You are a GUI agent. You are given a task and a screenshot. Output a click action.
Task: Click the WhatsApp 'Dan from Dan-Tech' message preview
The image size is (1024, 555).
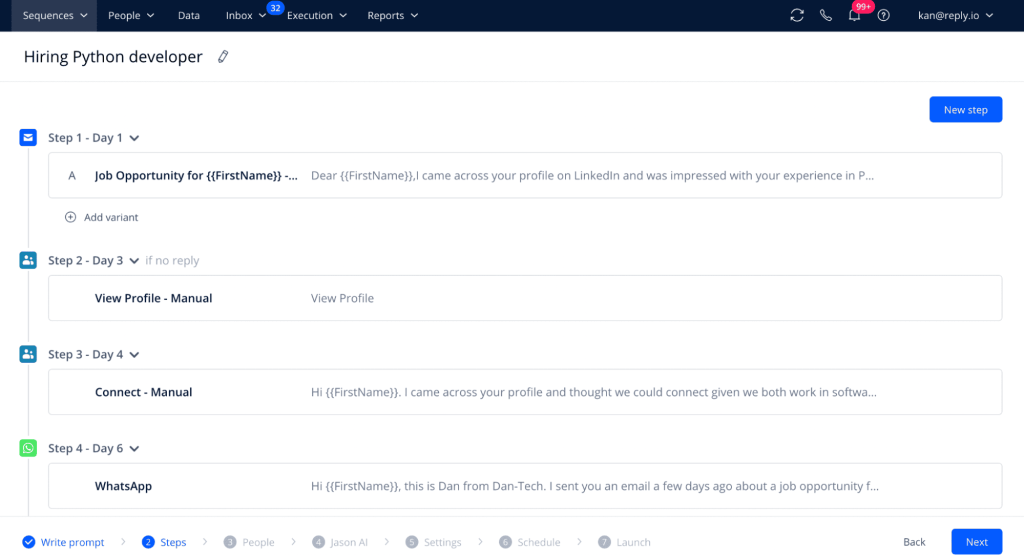(594, 486)
